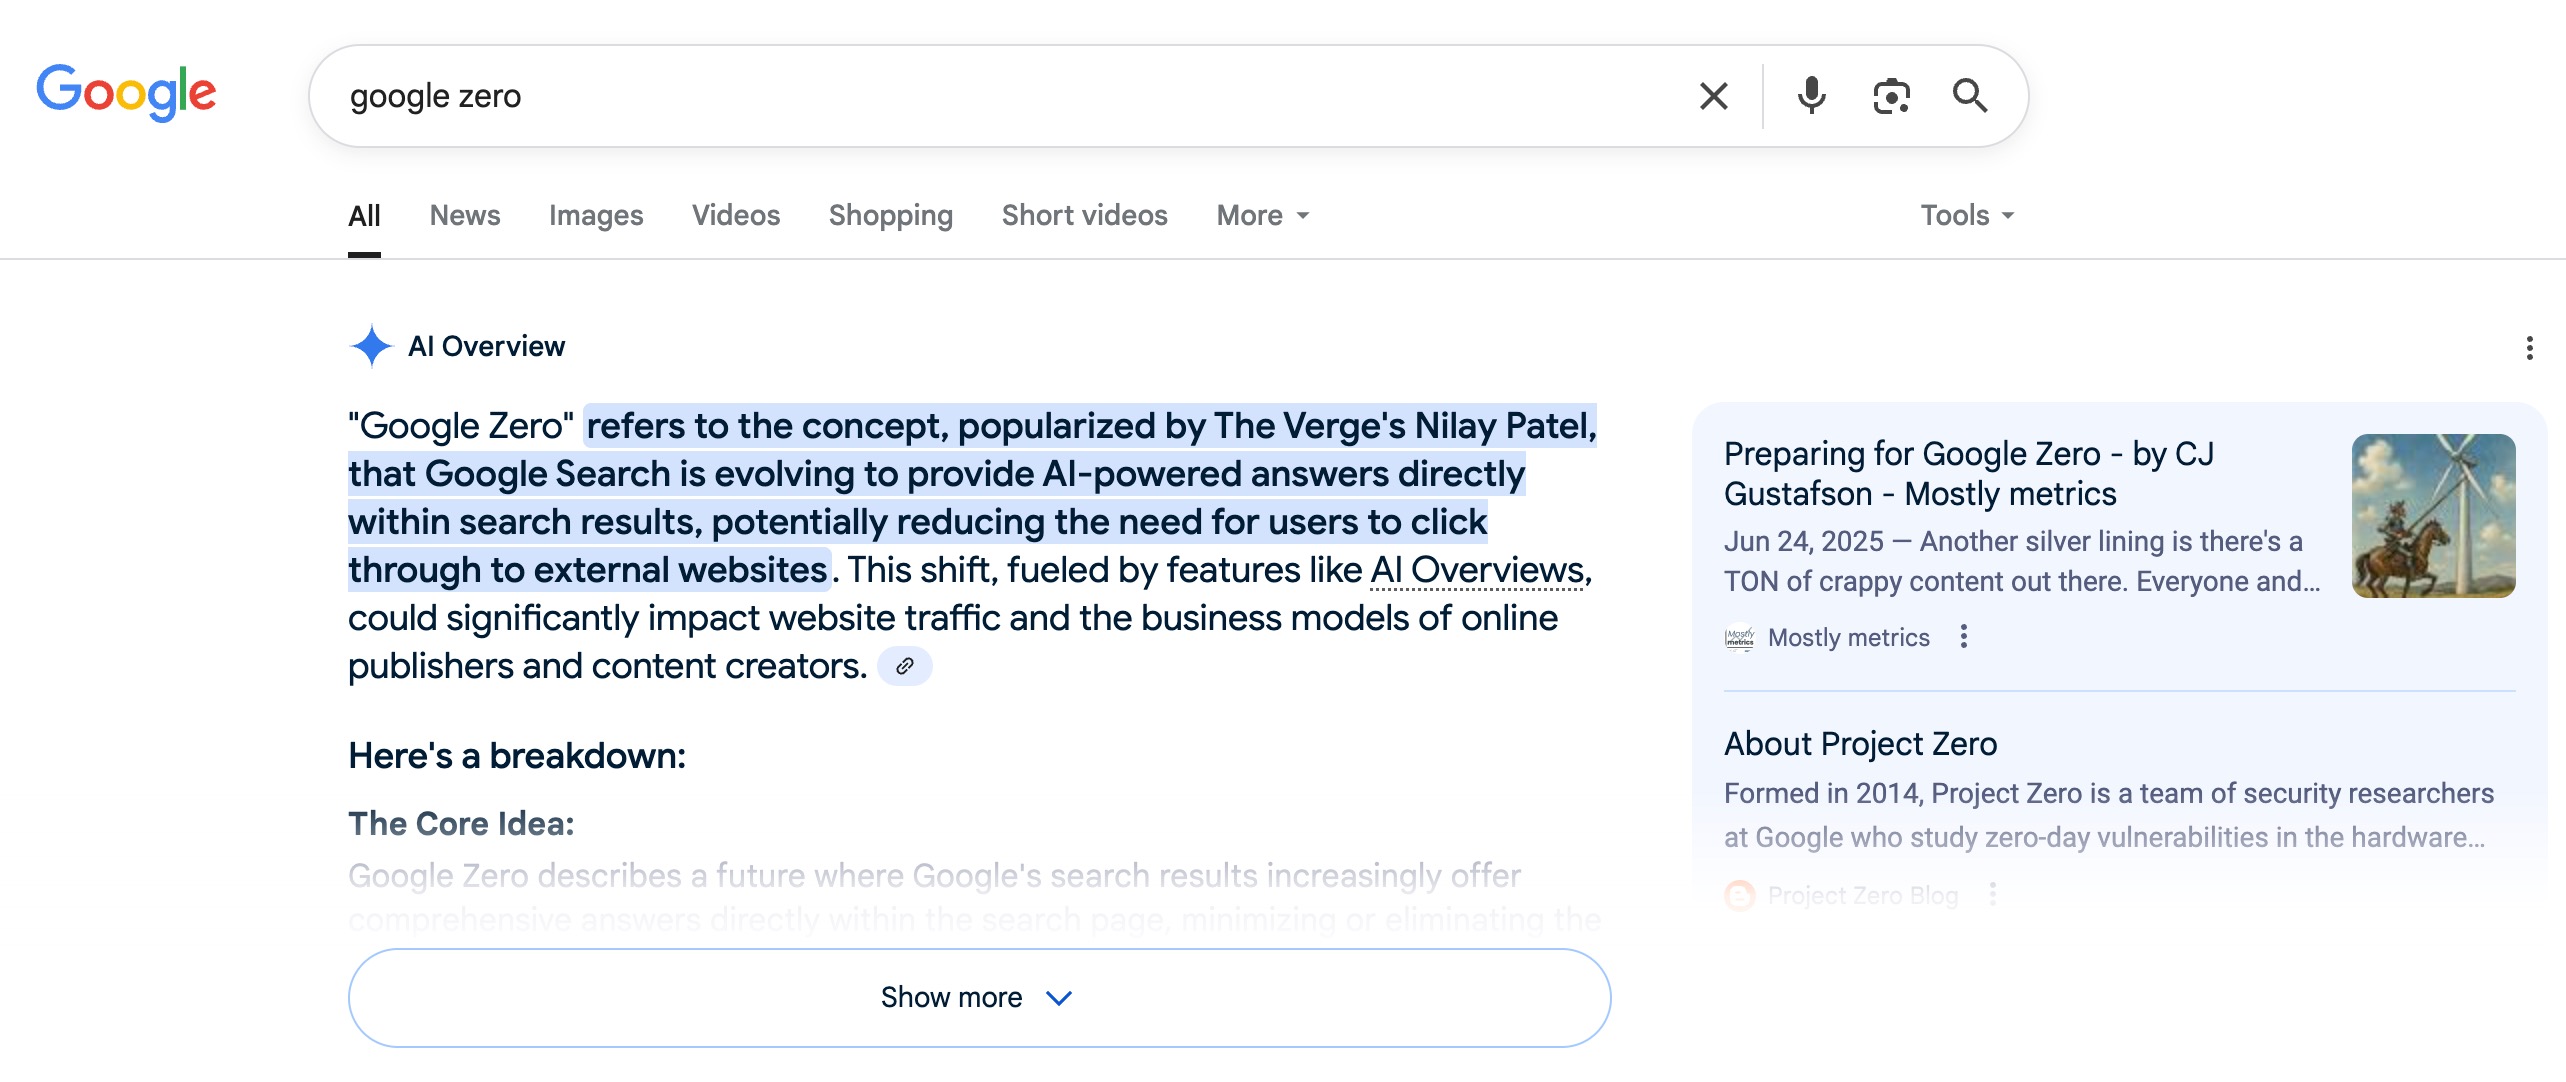Click the Project Zero Blog source name
Image resolution: width=2566 pixels, height=1082 pixels.
click(x=1863, y=895)
